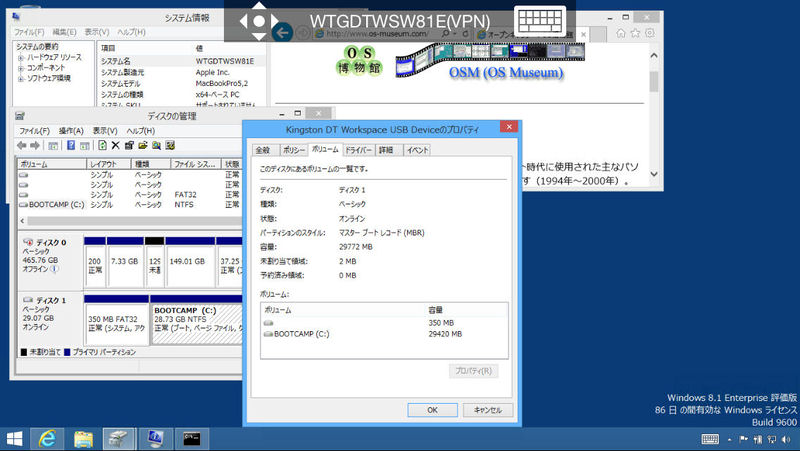
Task: Click Action Center flag tray icon
Action: (743, 439)
